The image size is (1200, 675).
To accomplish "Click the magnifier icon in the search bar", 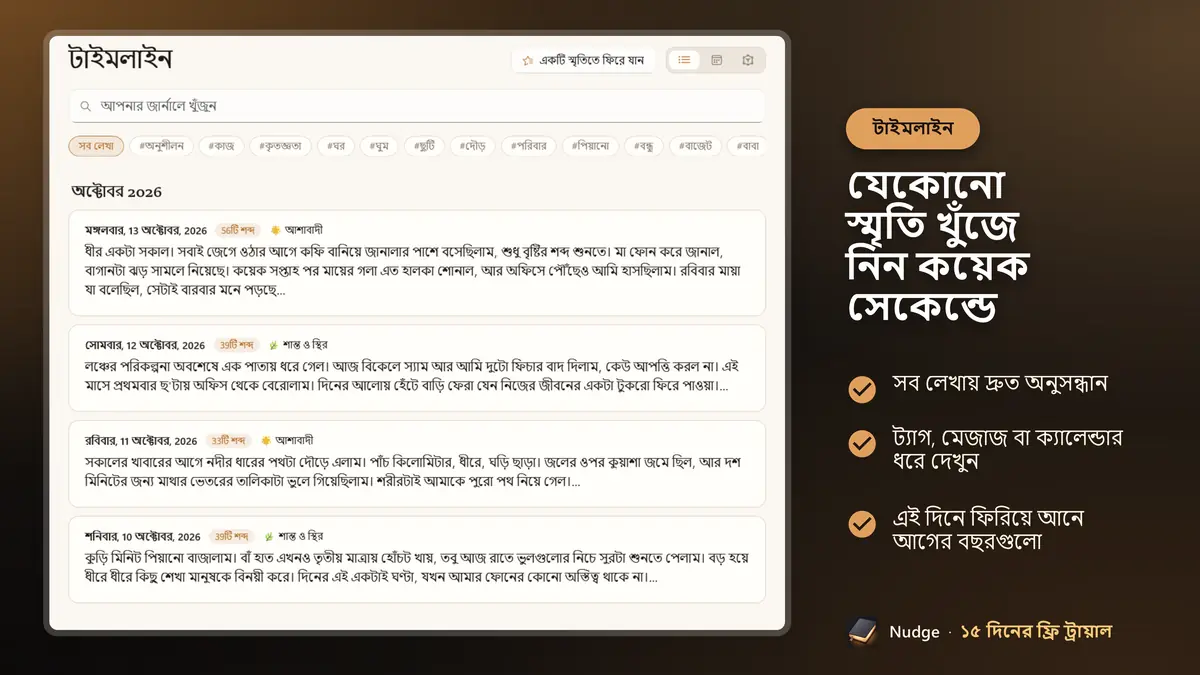I will click(86, 106).
